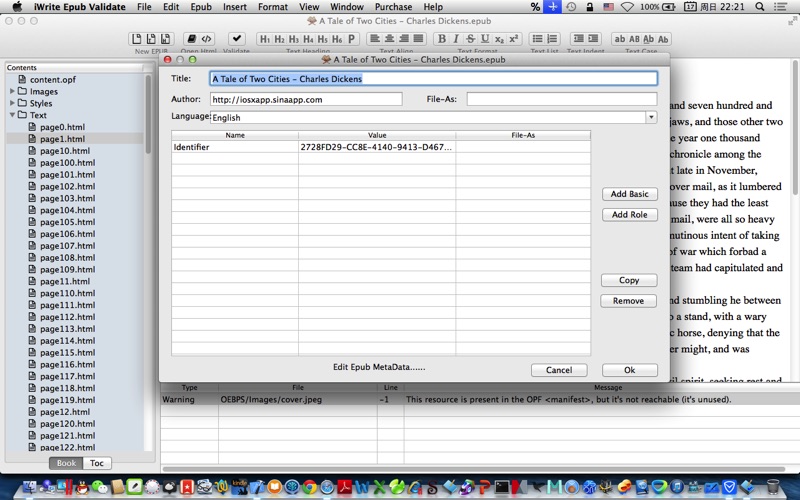Collapse the Text folder

tap(12, 115)
